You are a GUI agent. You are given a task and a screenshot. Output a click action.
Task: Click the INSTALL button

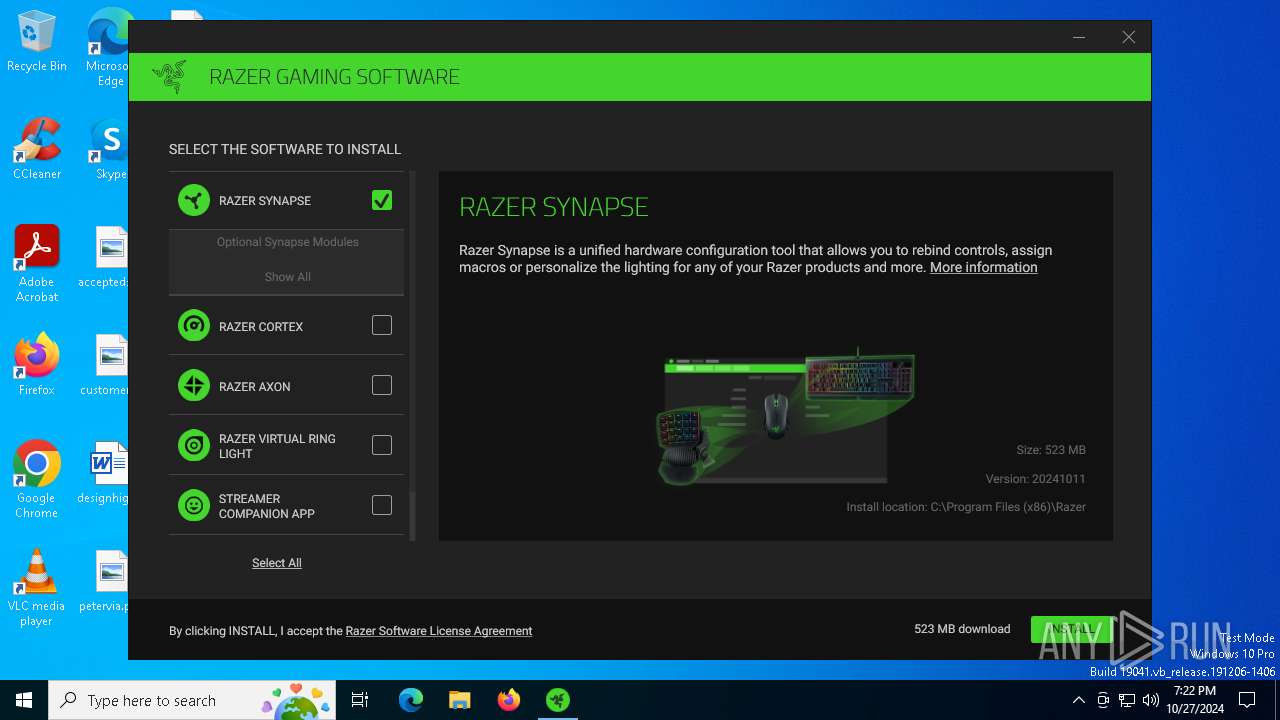tap(1072, 629)
